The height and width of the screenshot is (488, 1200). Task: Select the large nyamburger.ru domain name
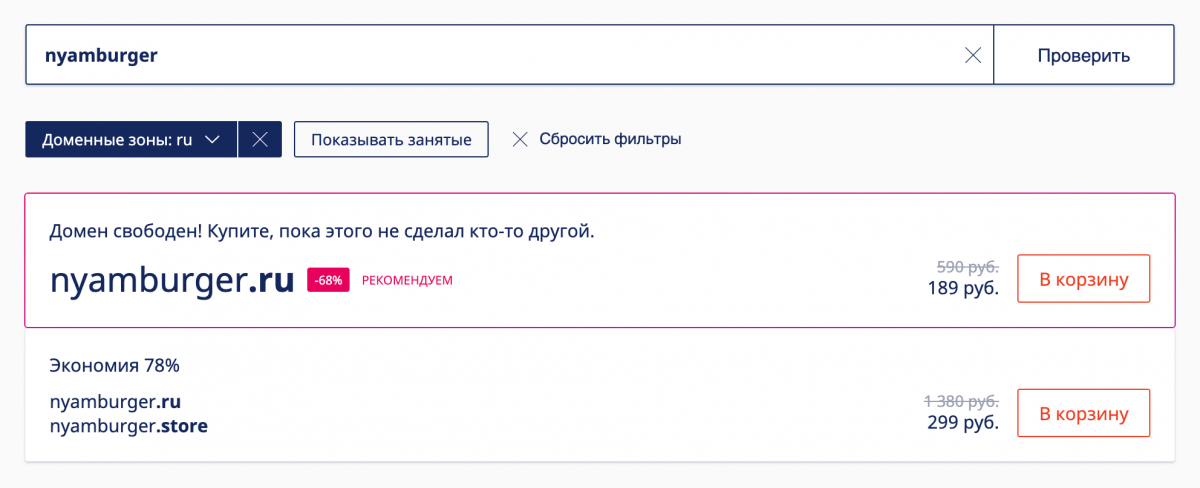[172, 280]
